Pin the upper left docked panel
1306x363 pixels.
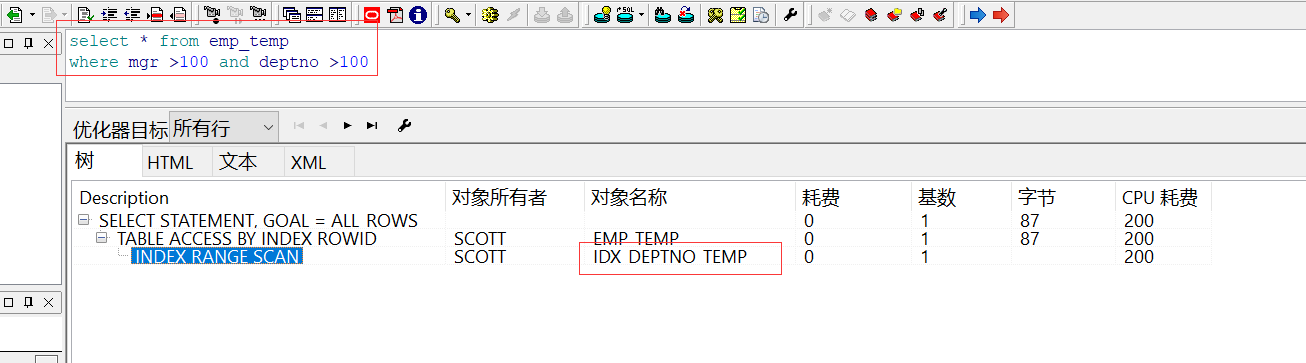click(27, 43)
